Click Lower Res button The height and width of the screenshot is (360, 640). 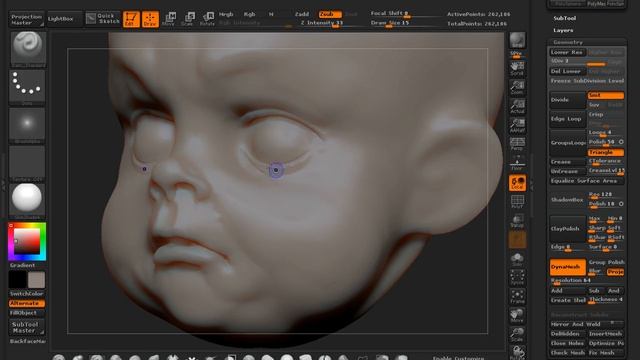pos(567,53)
